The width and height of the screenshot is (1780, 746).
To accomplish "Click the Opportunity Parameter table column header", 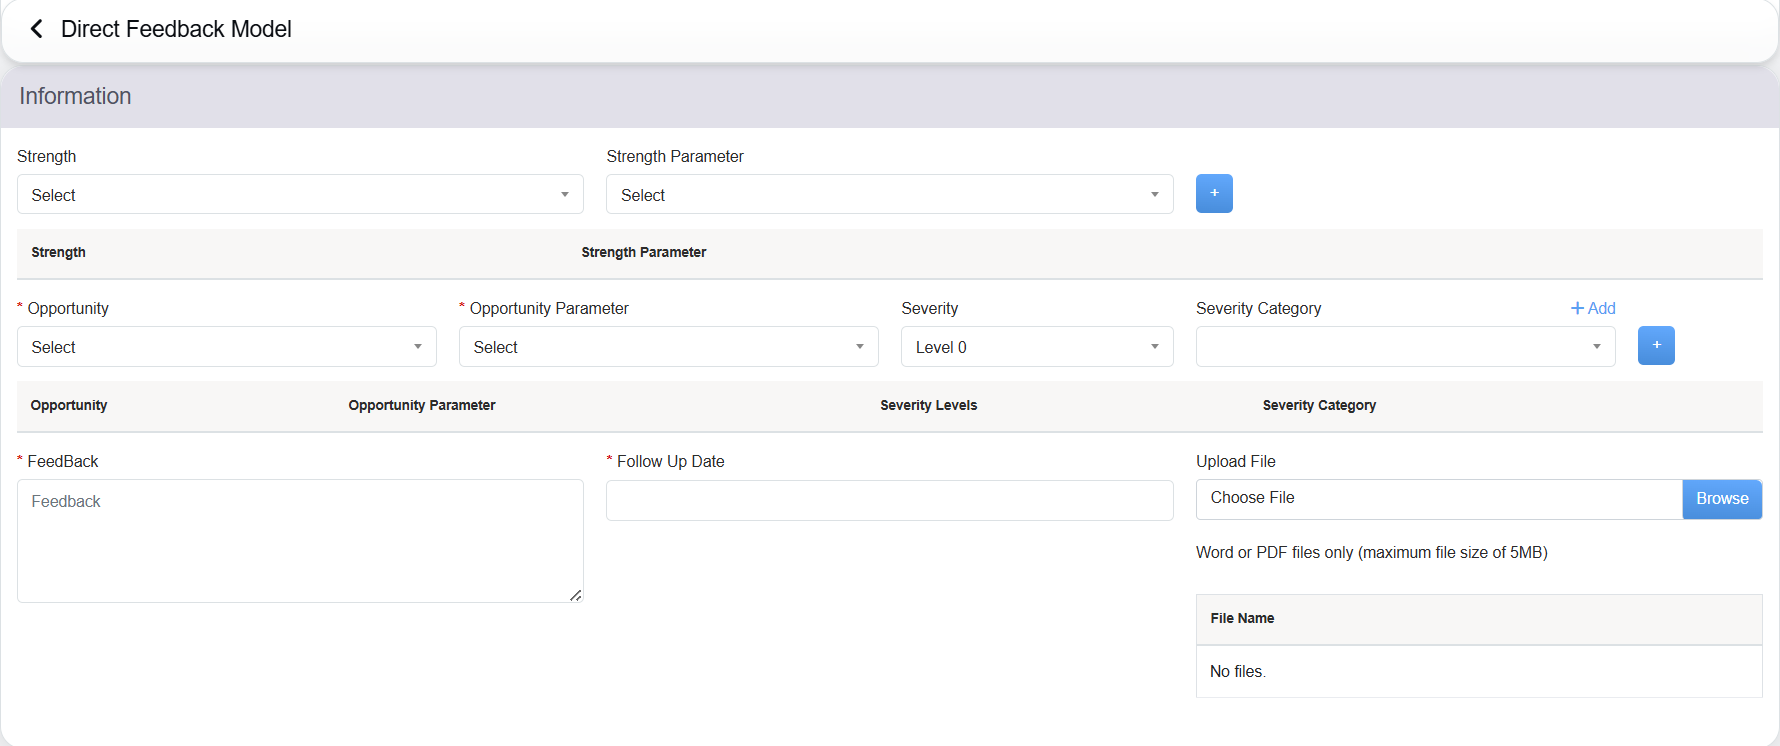I will pyautogui.click(x=422, y=405).
